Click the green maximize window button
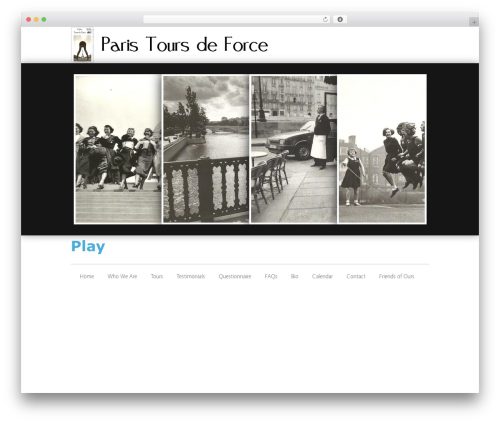 pos(44,20)
